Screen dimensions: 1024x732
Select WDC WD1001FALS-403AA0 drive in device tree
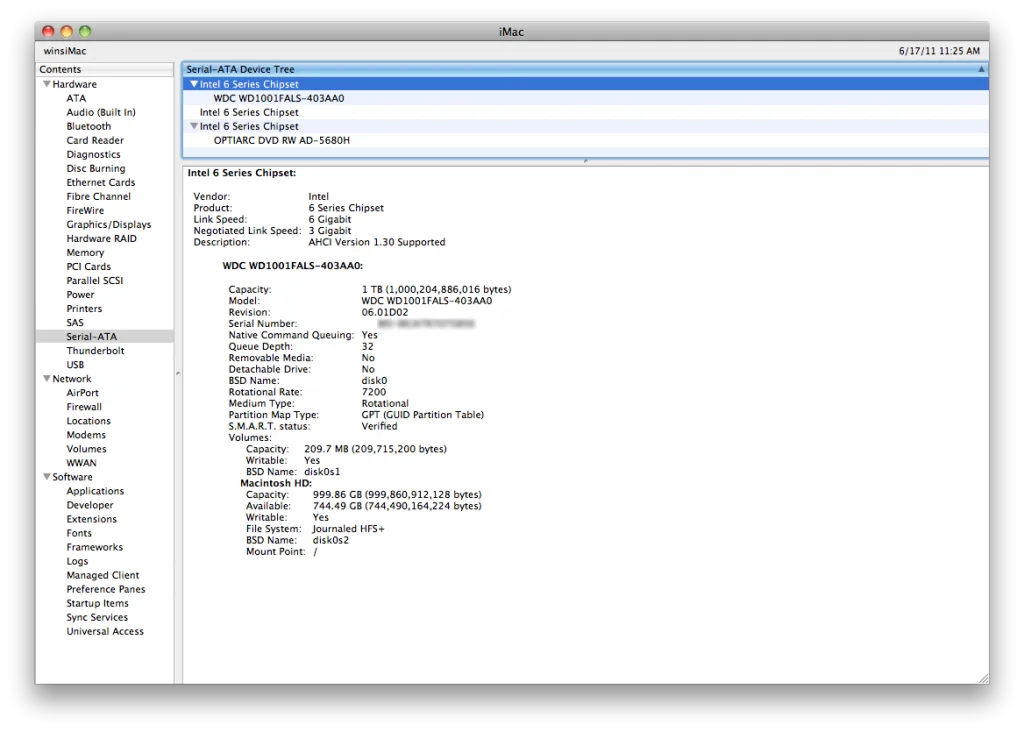(x=278, y=99)
